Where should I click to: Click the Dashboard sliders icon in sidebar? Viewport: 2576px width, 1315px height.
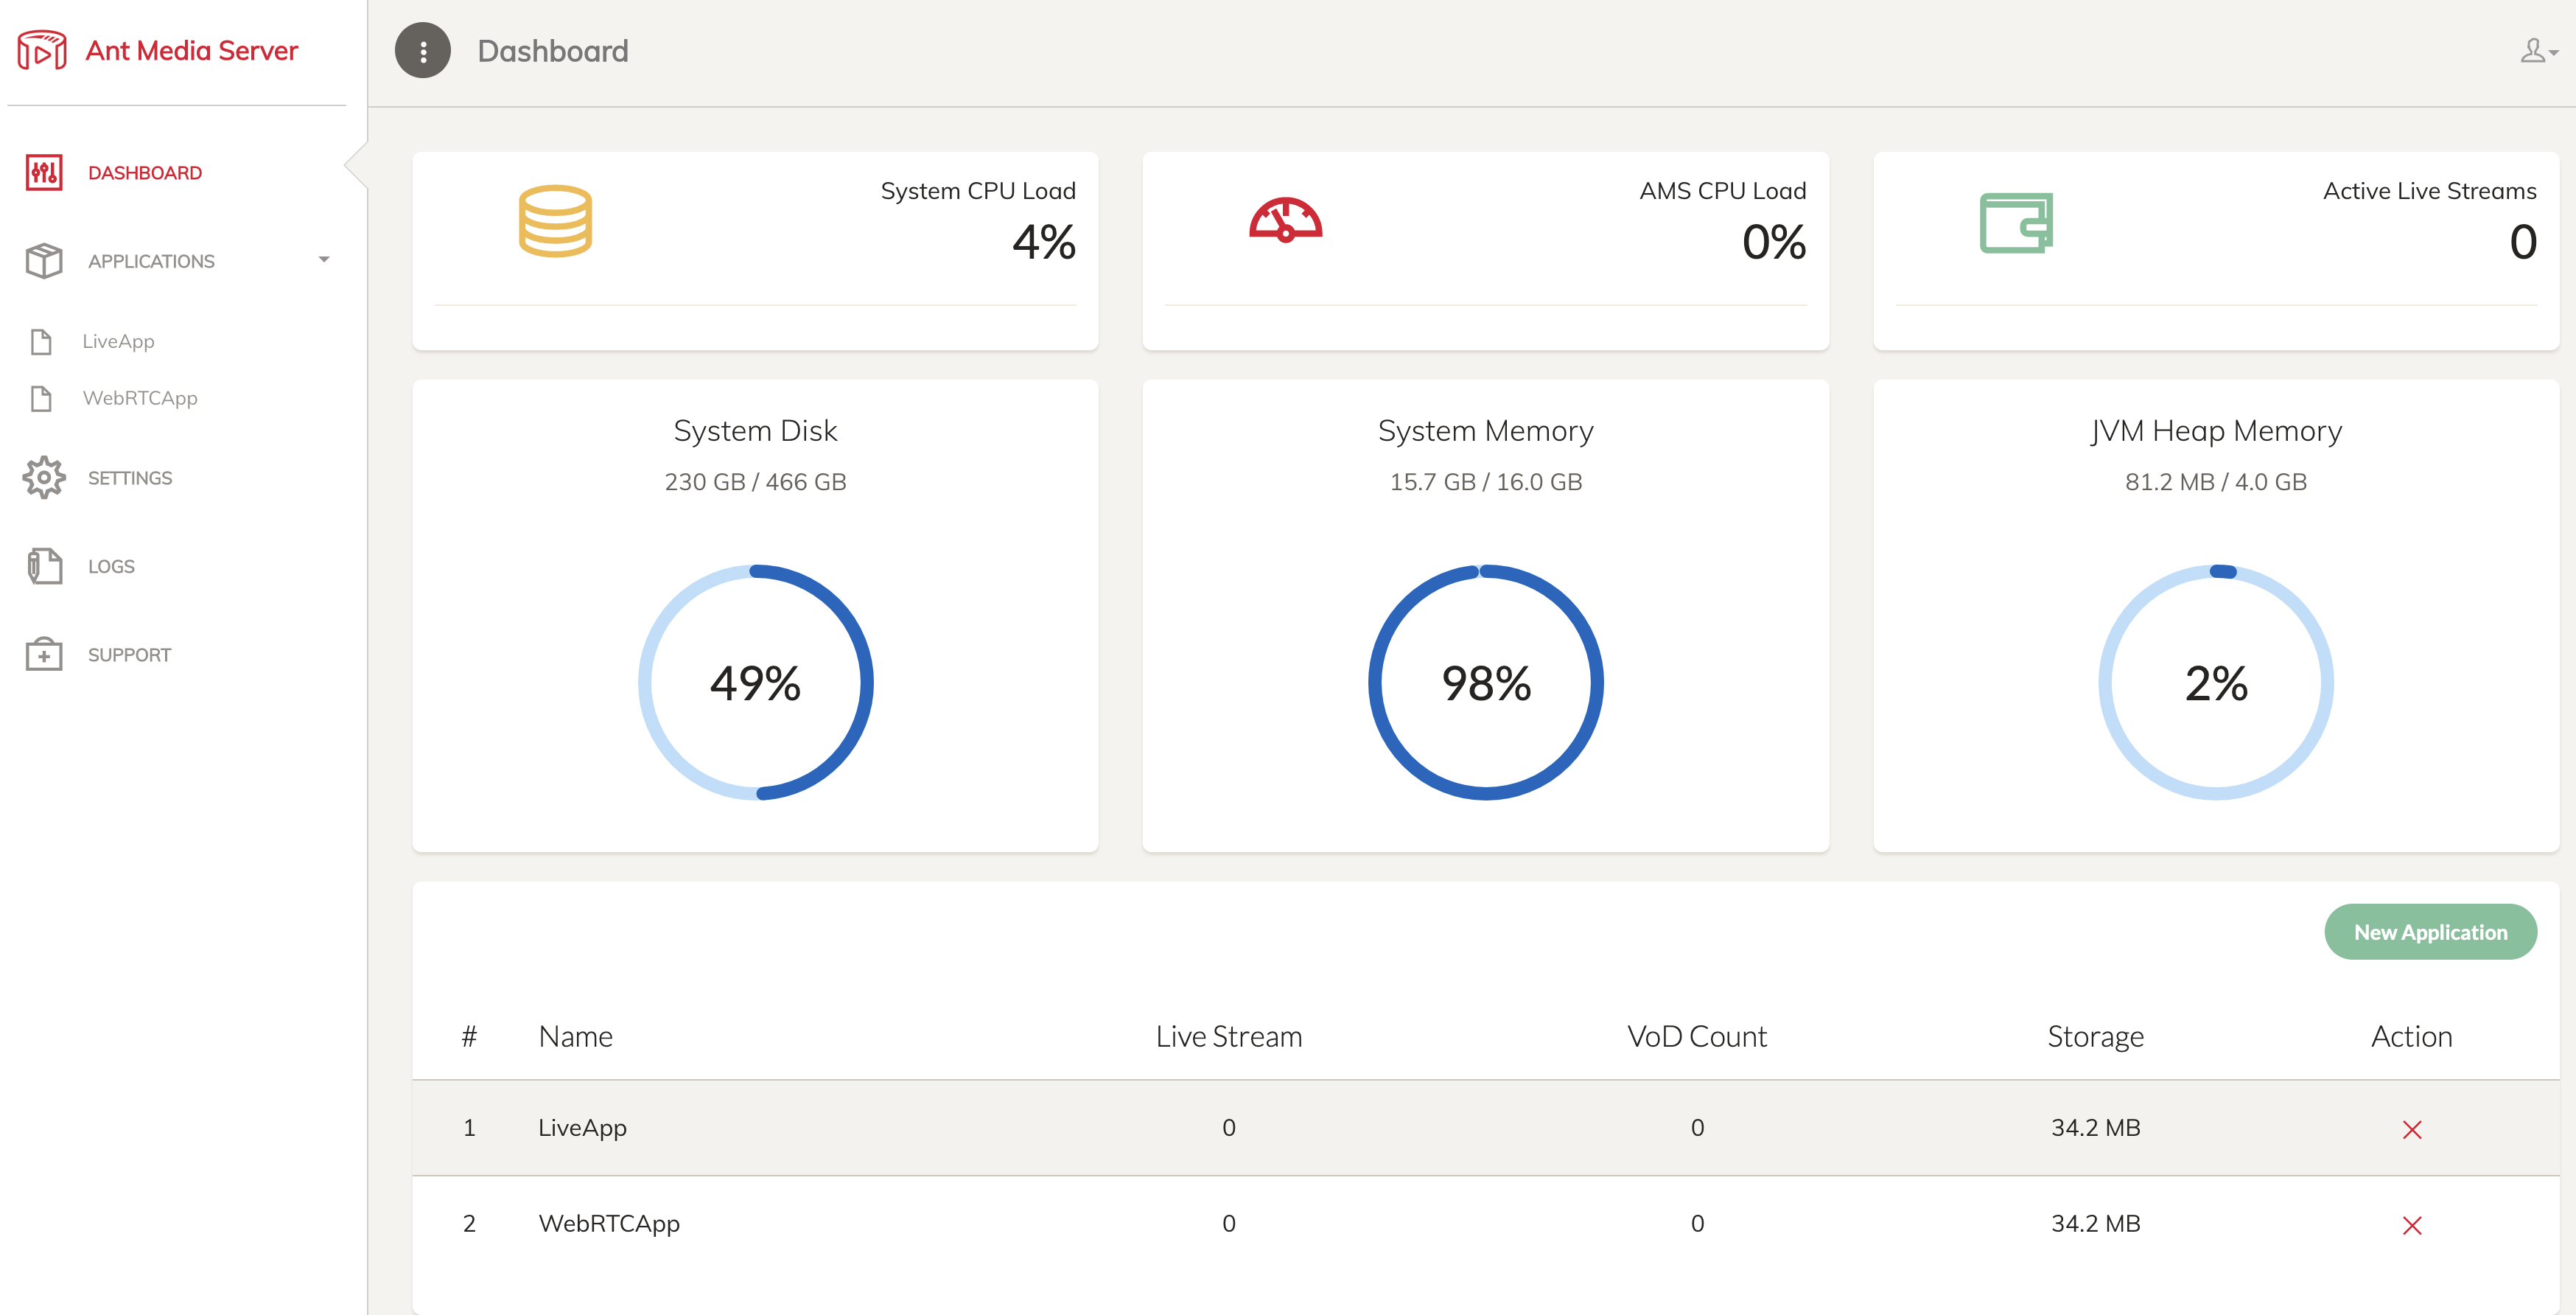pyautogui.click(x=44, y=173)
